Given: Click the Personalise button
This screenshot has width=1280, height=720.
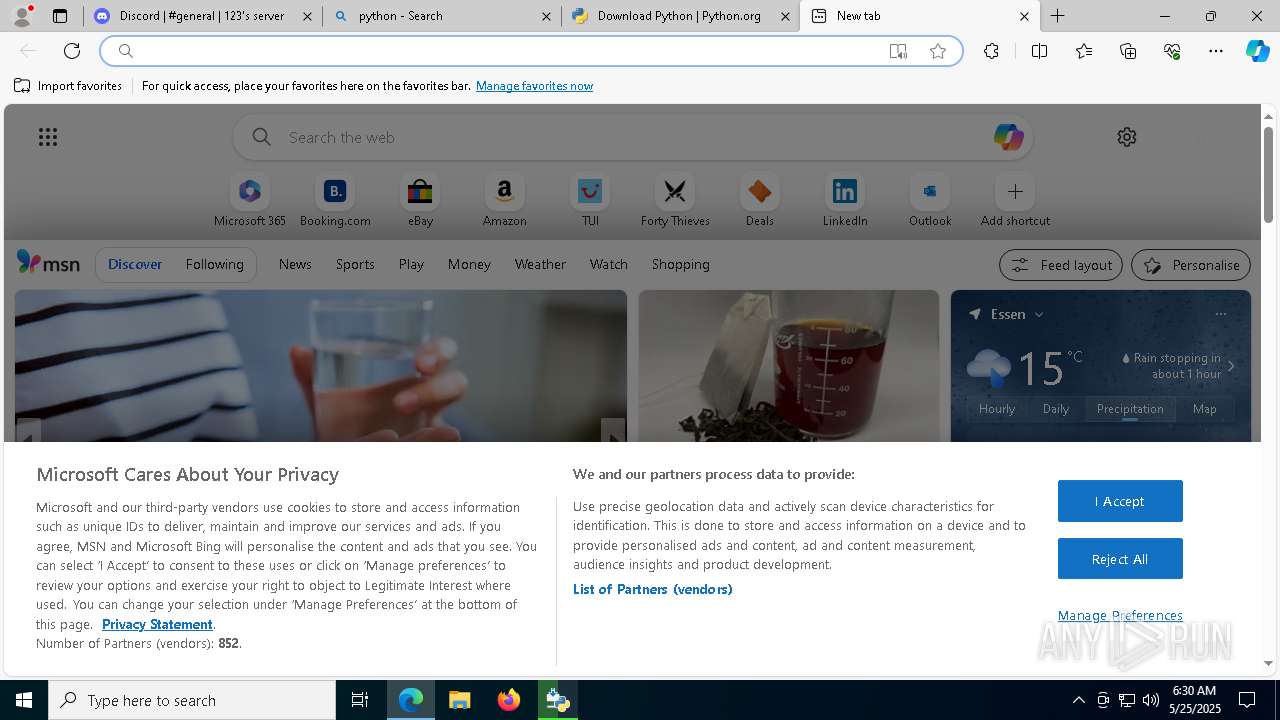Looking at the screenshot, I should point(1191,265).
